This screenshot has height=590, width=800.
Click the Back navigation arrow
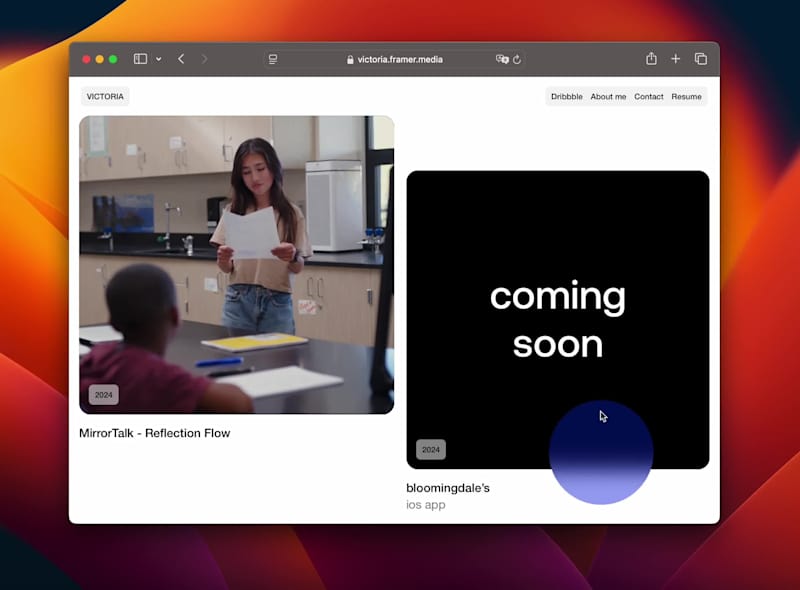[x=180, y=59]
